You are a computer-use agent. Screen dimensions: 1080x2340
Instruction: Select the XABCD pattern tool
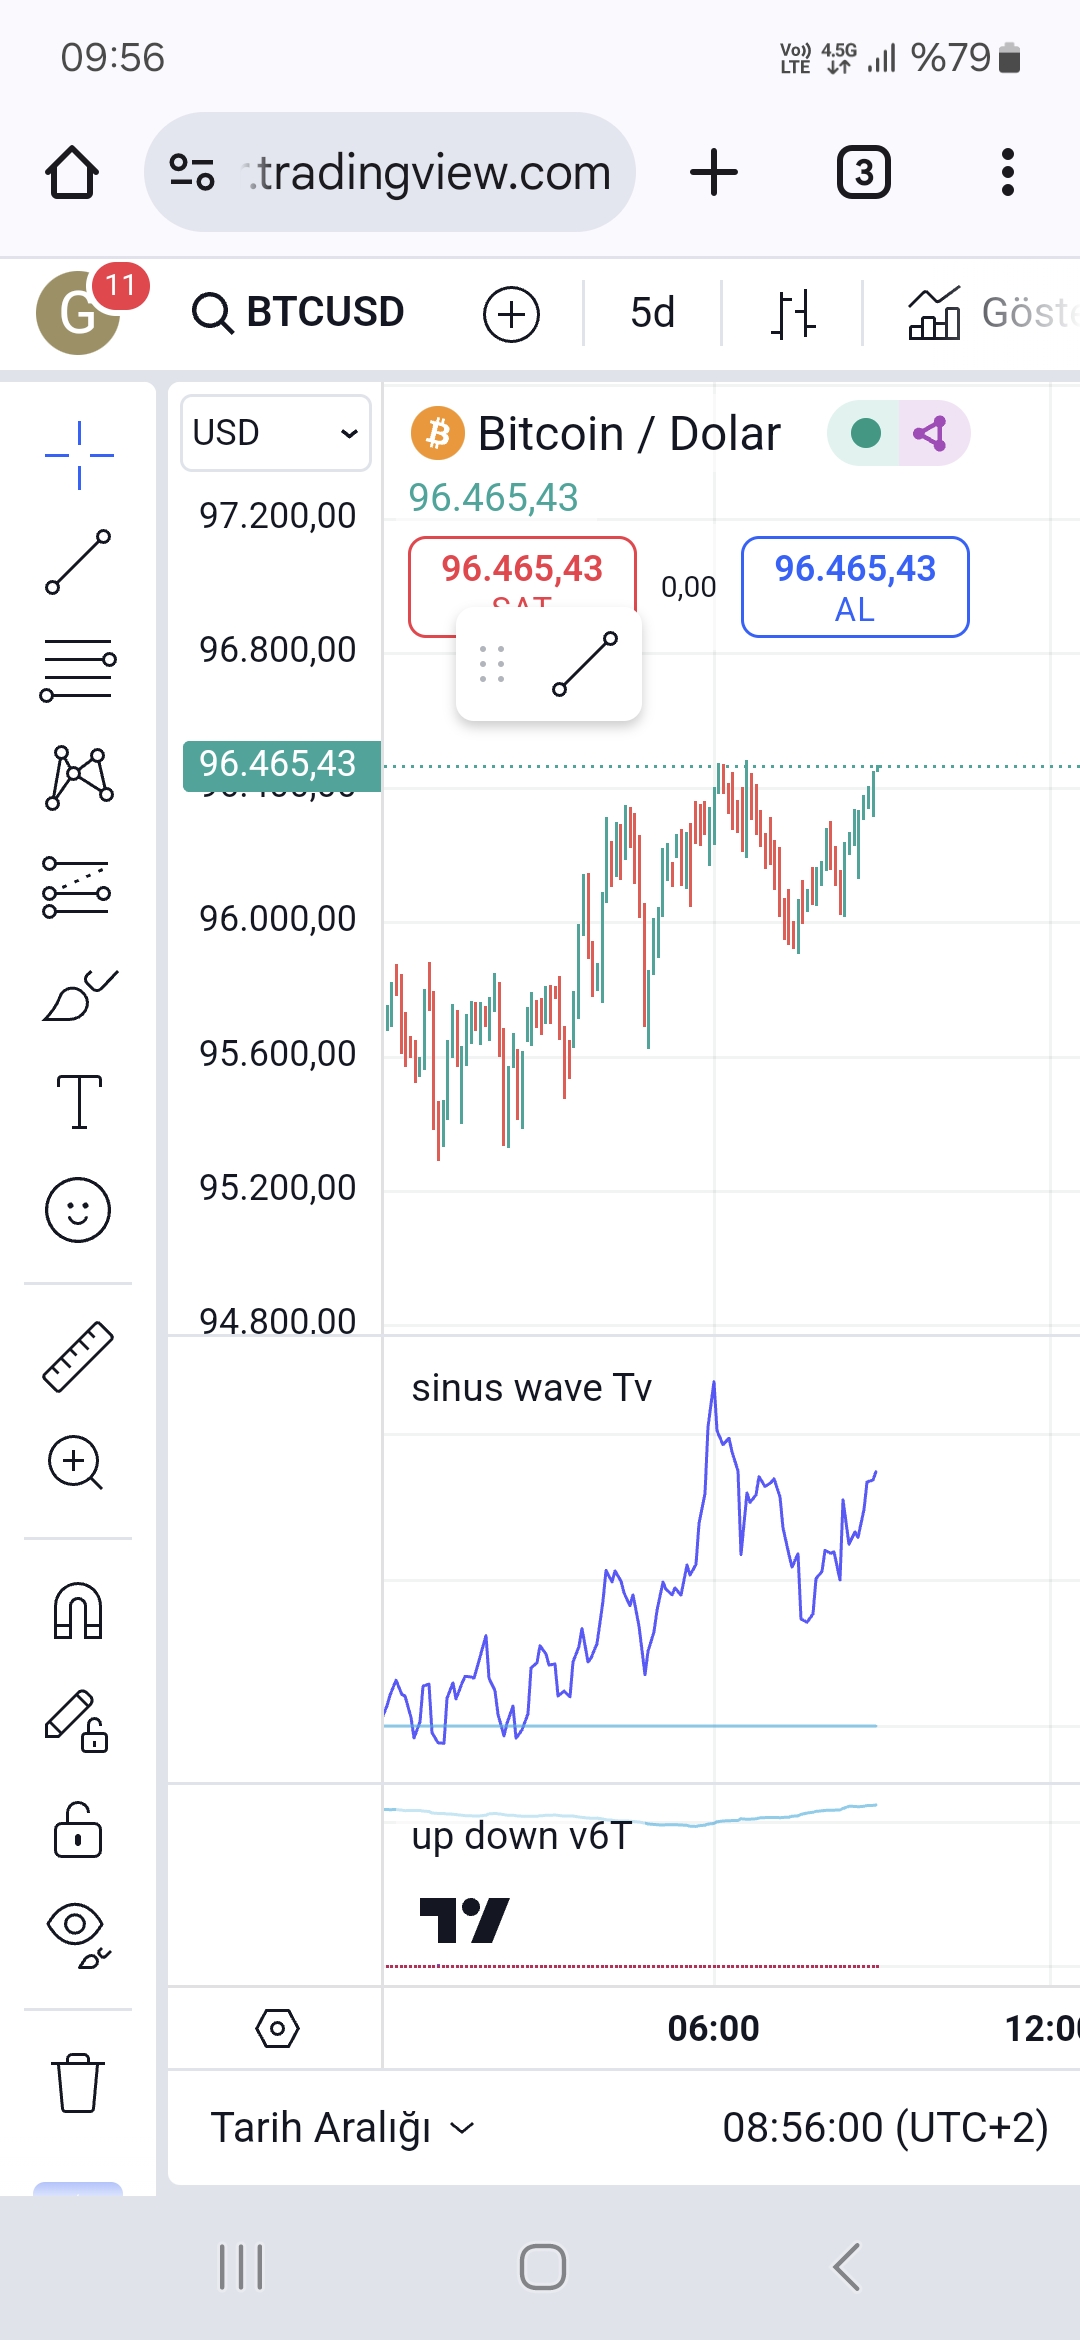78,777
